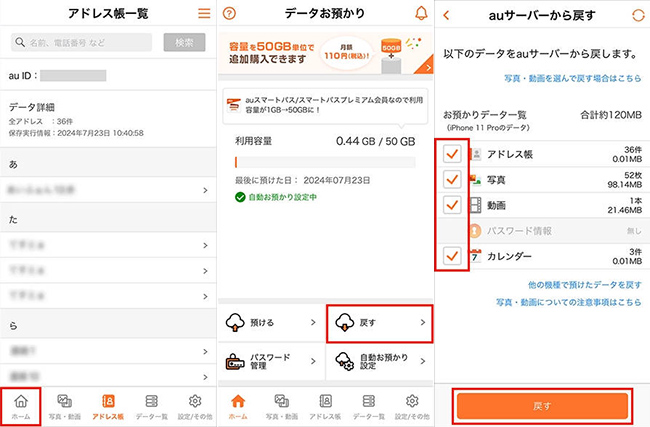Tap ホーム tab in データお預かり screen

[x=238, y=407]
